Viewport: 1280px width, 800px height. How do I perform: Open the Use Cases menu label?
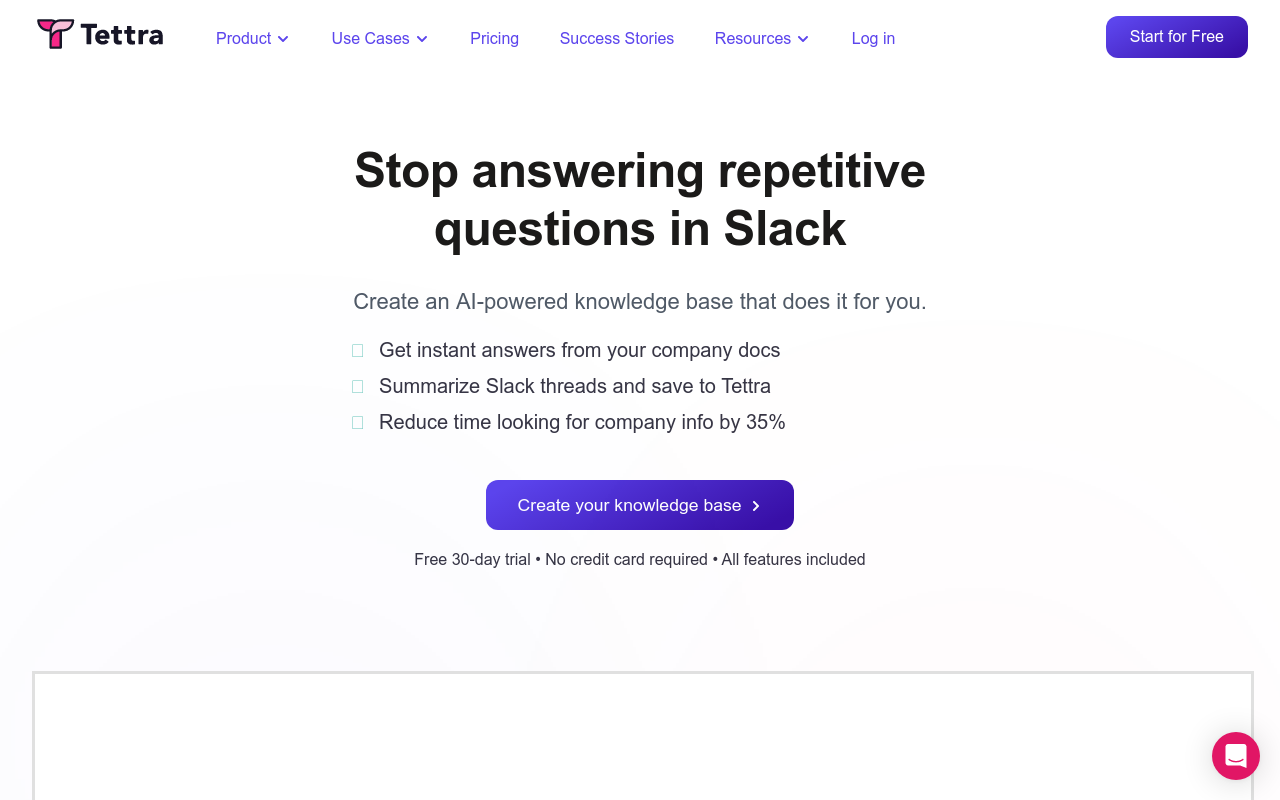371,38
